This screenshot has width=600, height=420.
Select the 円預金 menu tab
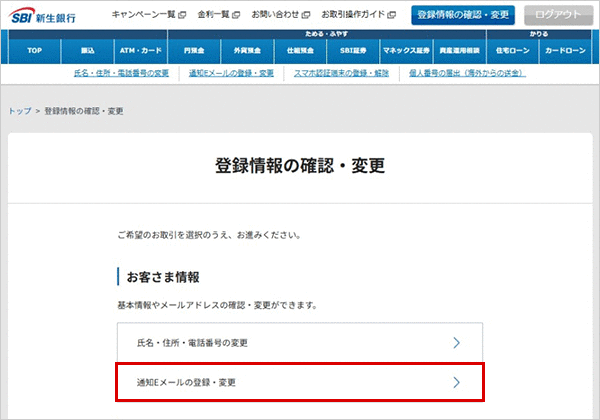click(194, 50)
